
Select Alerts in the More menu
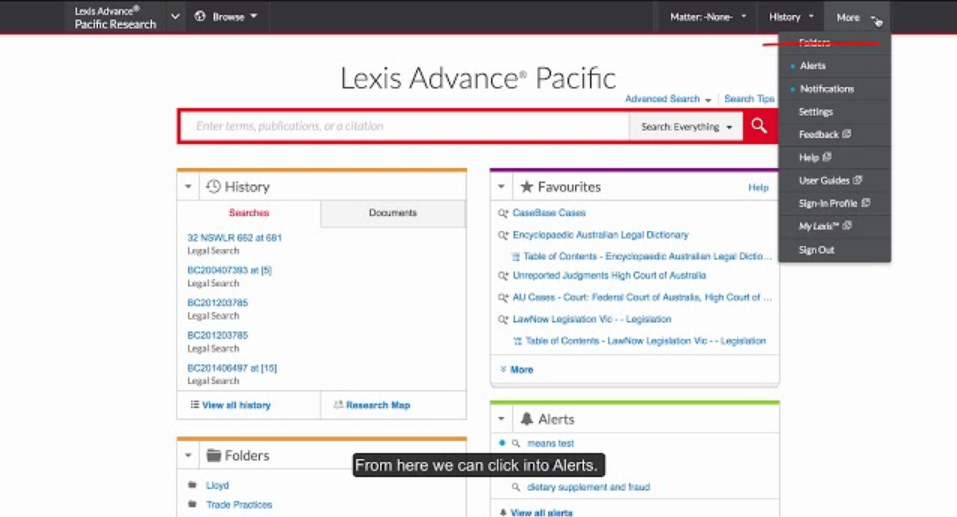point(812,65)
